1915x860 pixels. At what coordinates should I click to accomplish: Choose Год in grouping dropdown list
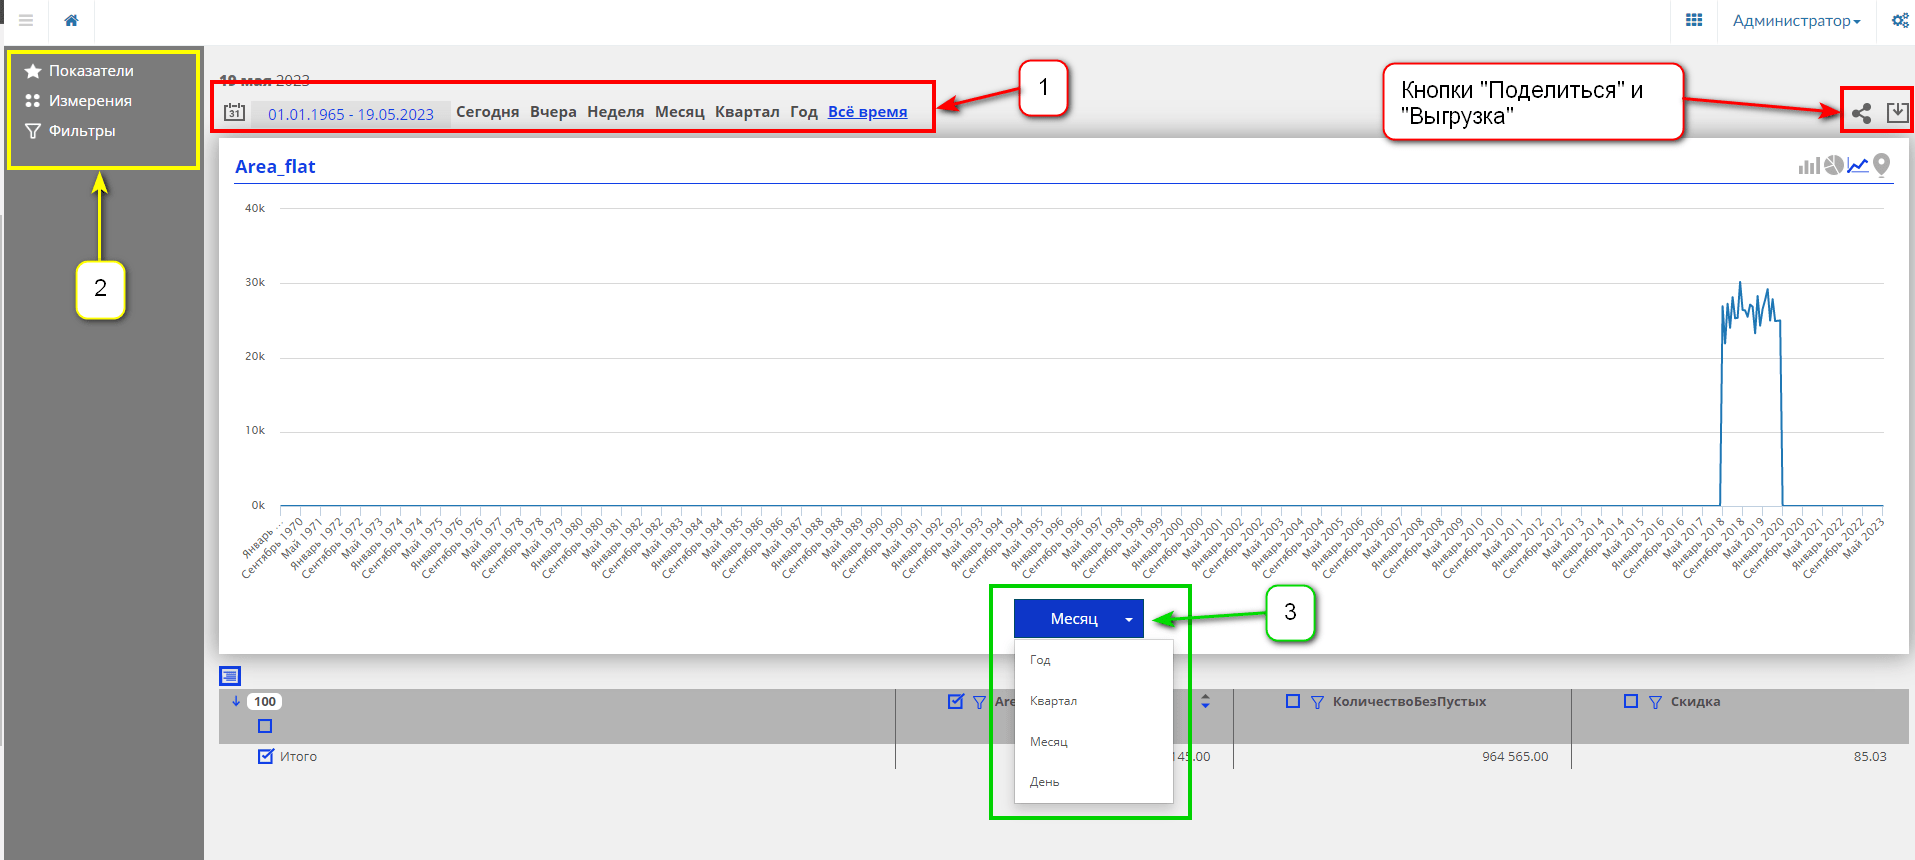(1040, 660)
